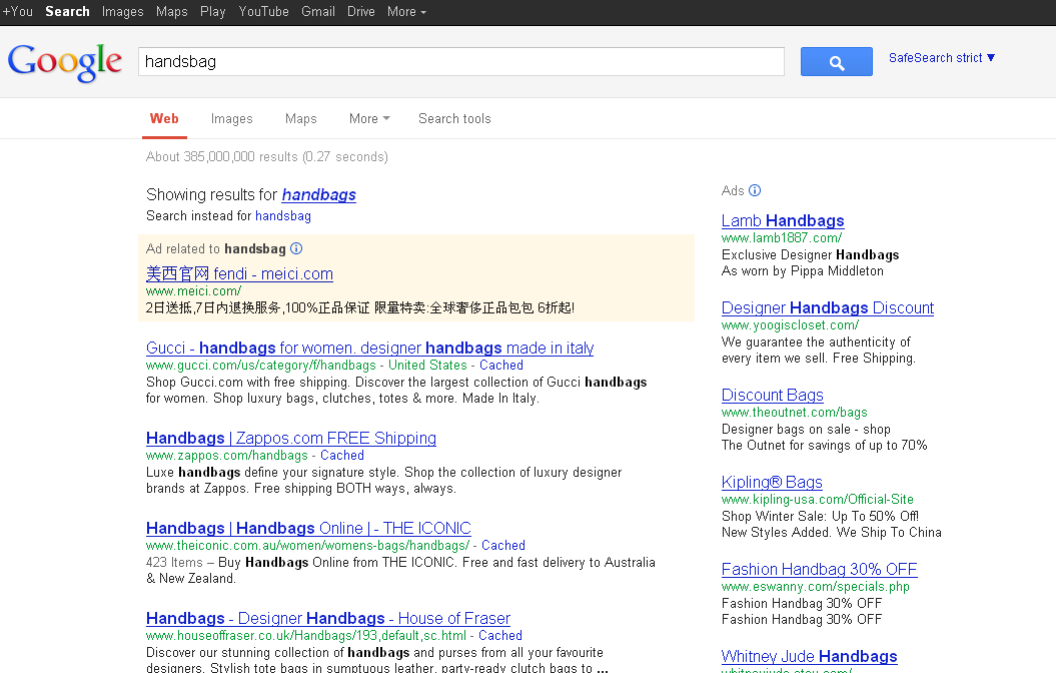
Task: Click info icon beside 'Ad related to handsbag'
Action: click(296, 249)
